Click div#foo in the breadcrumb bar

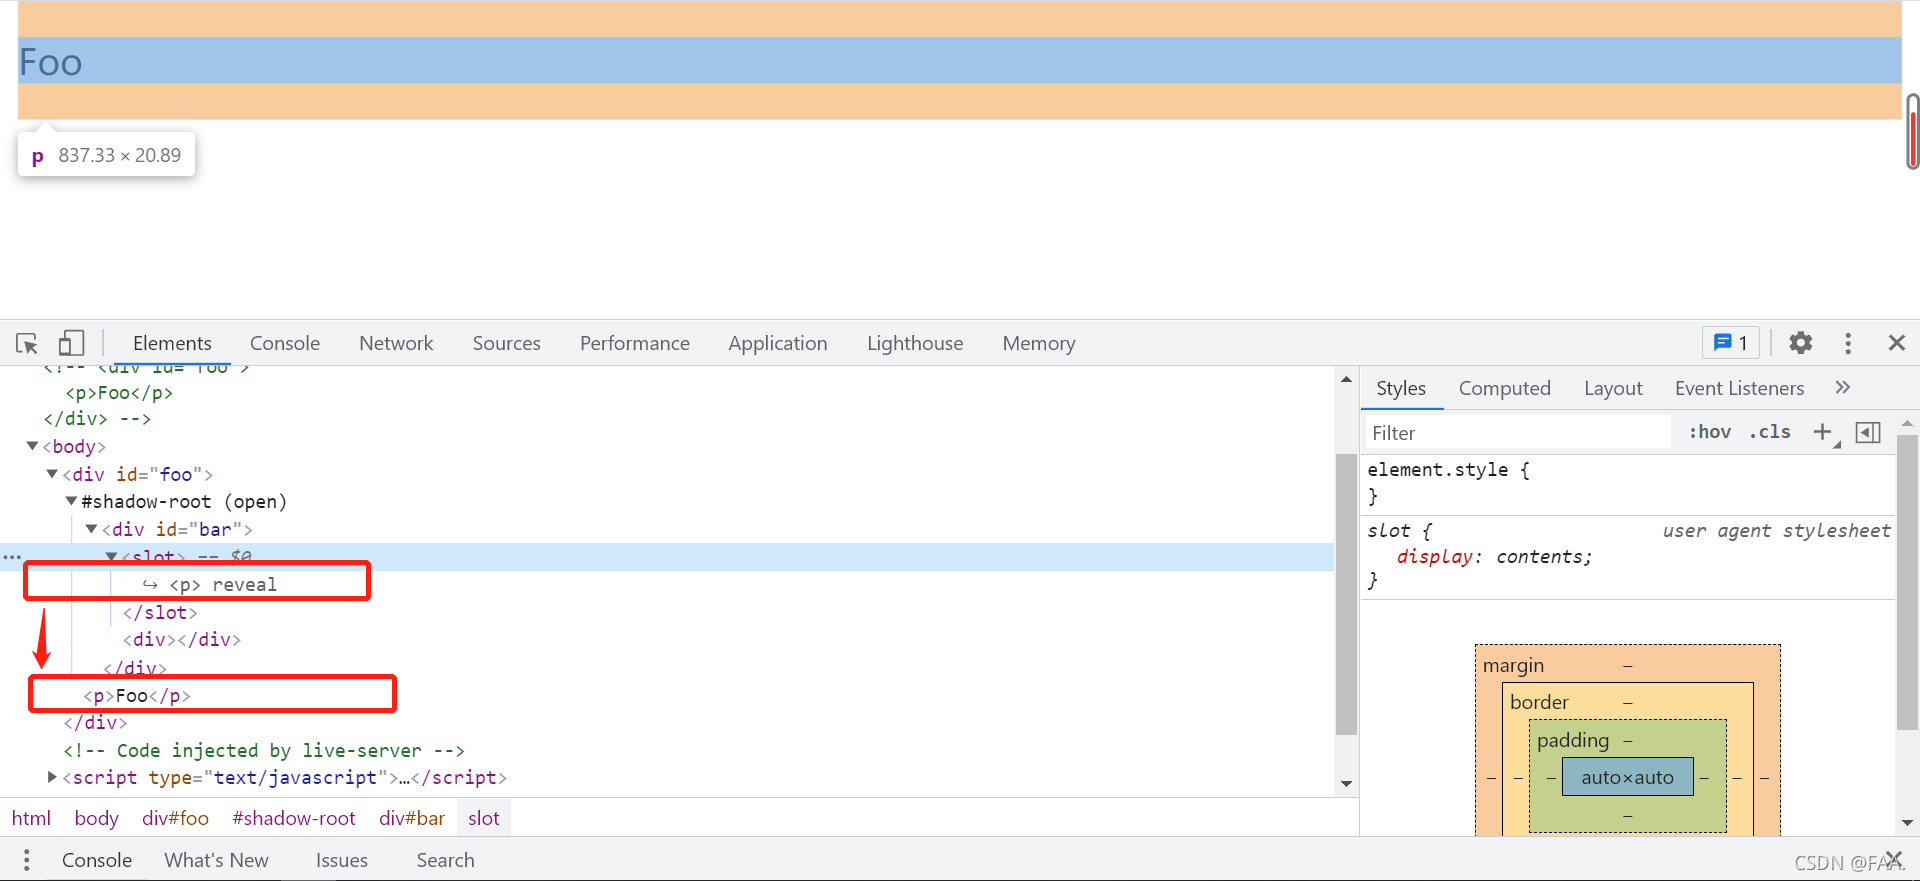175,818
